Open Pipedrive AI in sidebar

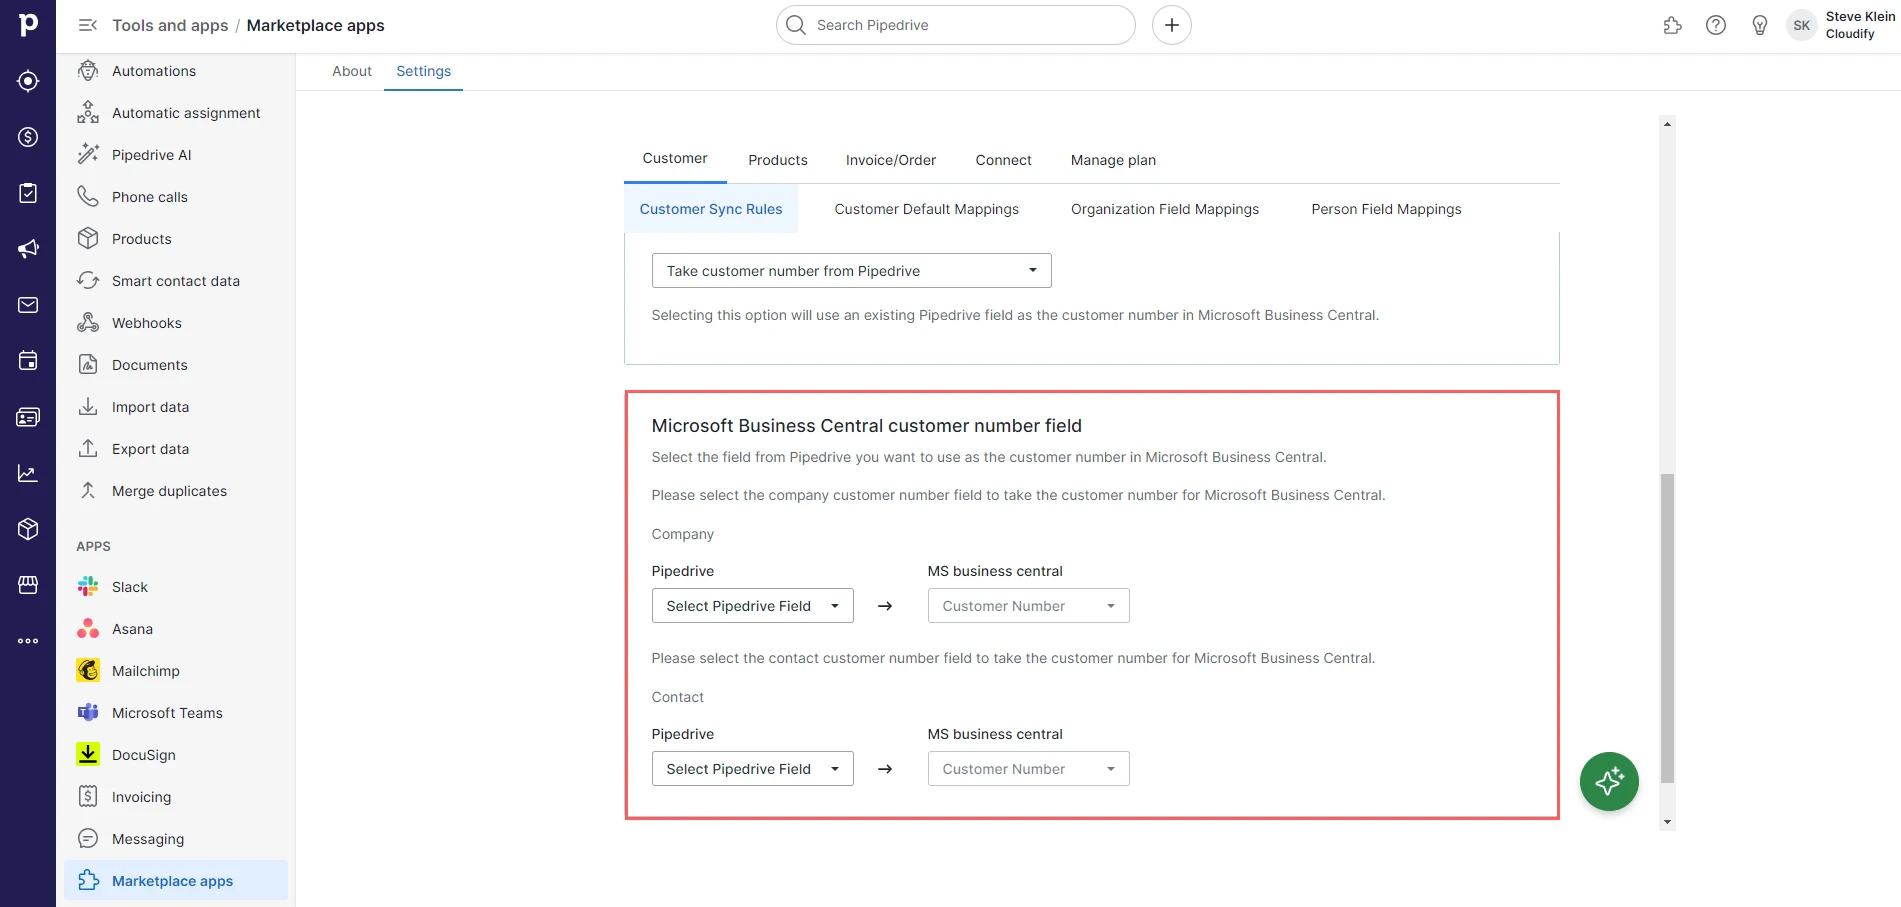point(176,155)
